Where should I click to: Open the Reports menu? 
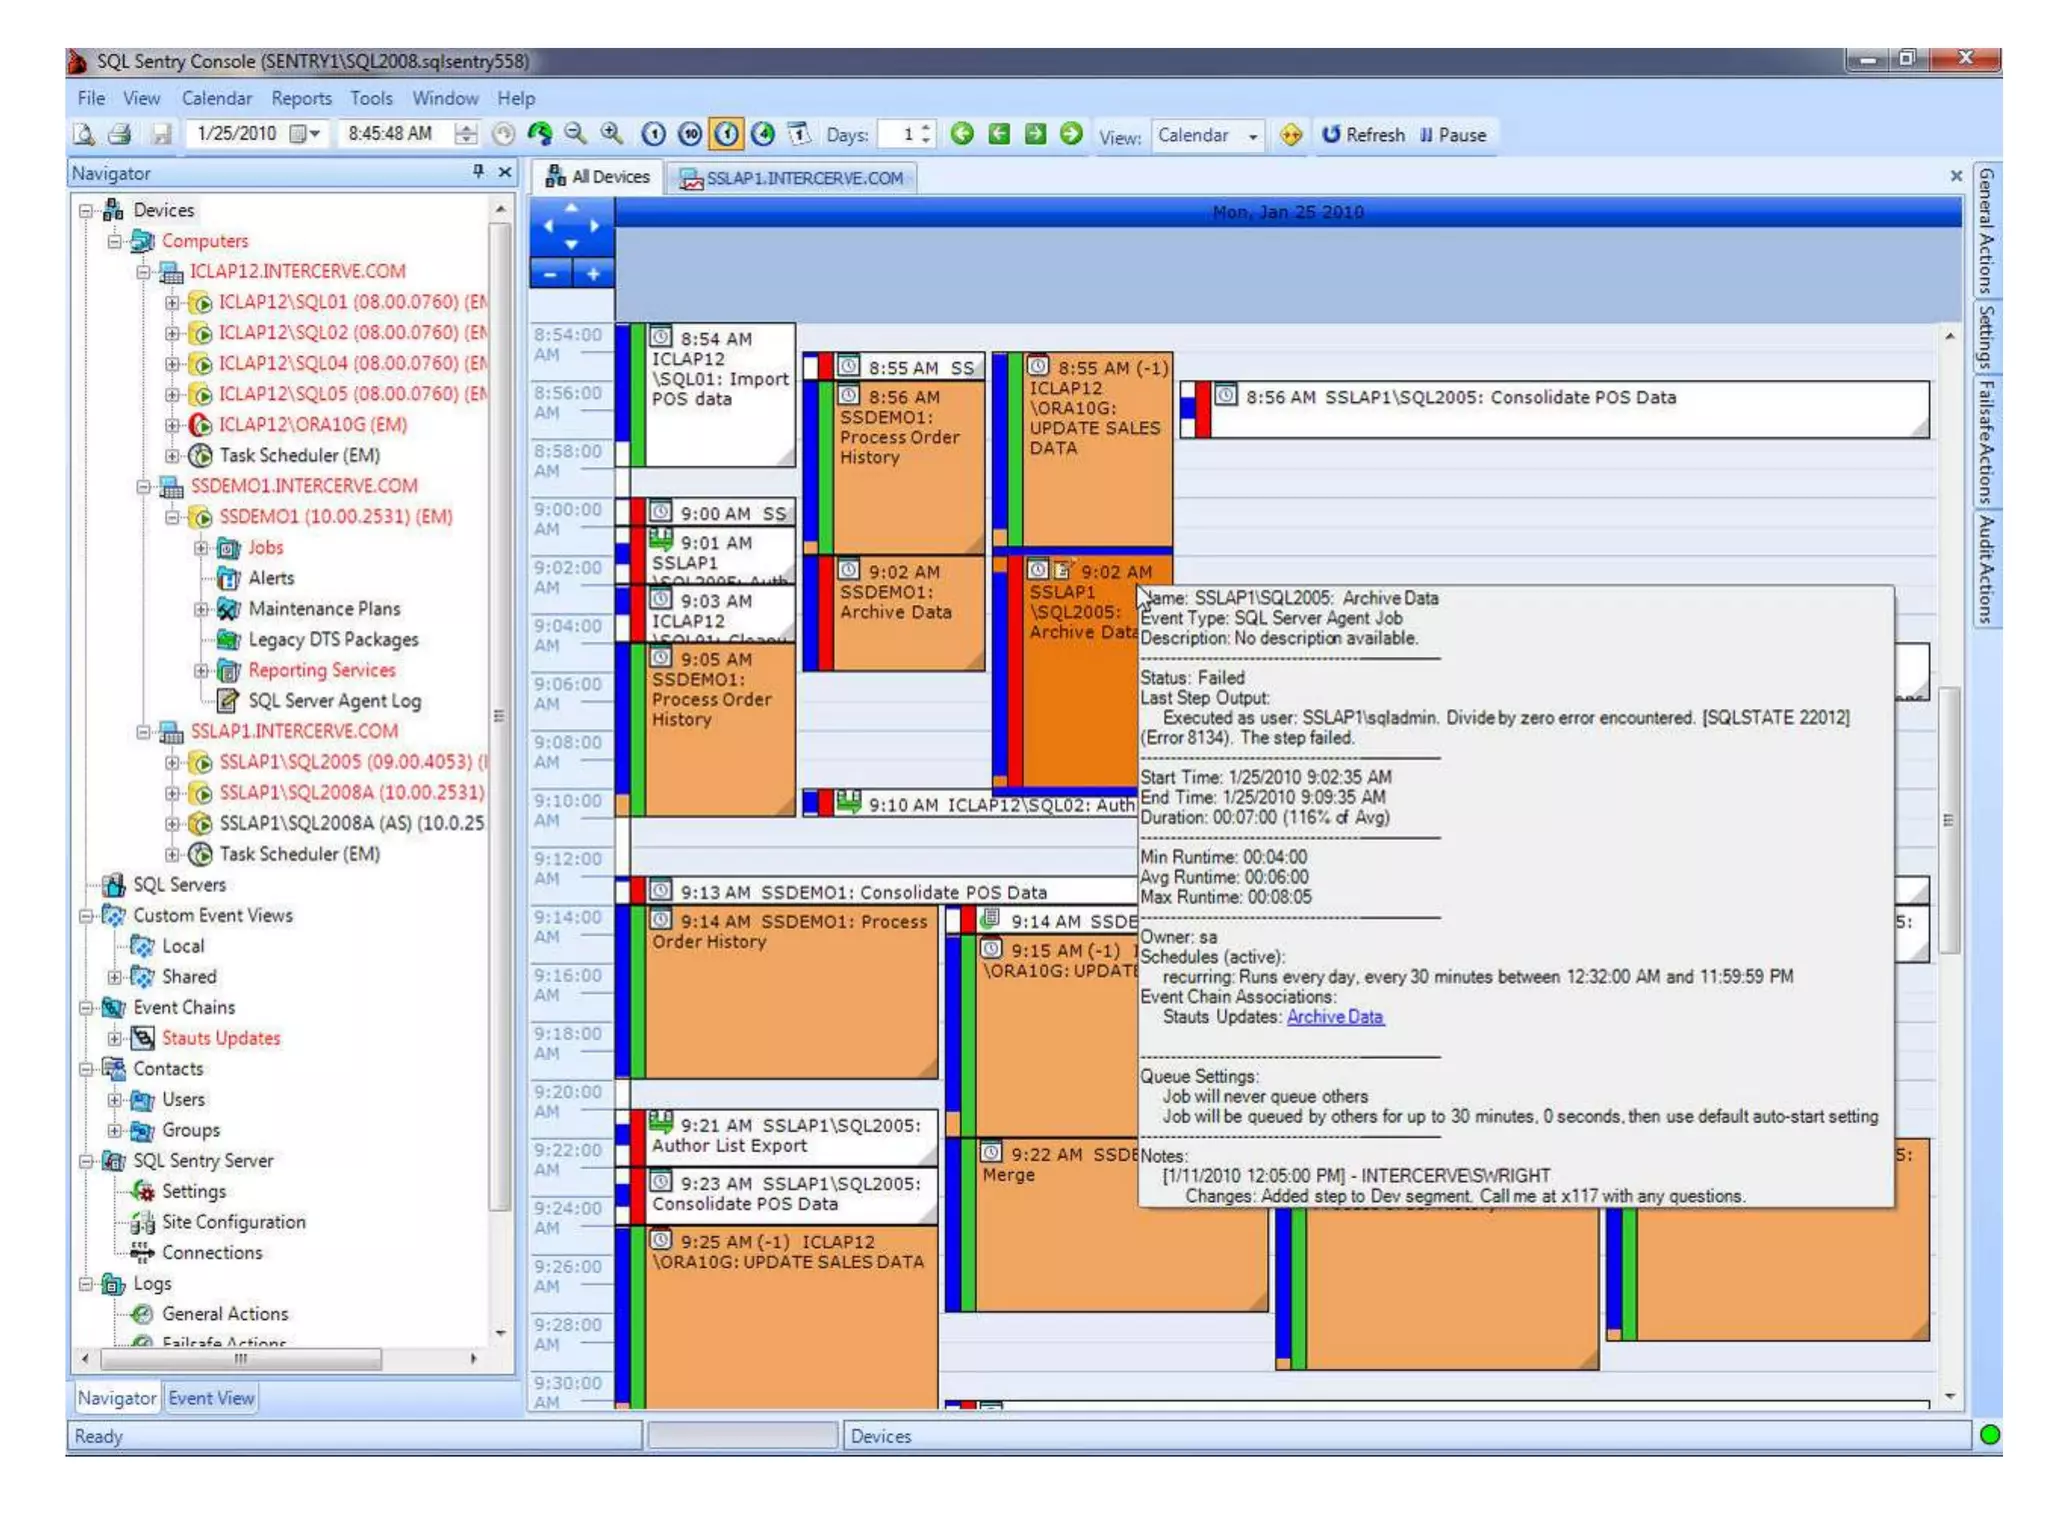point(300,98)
